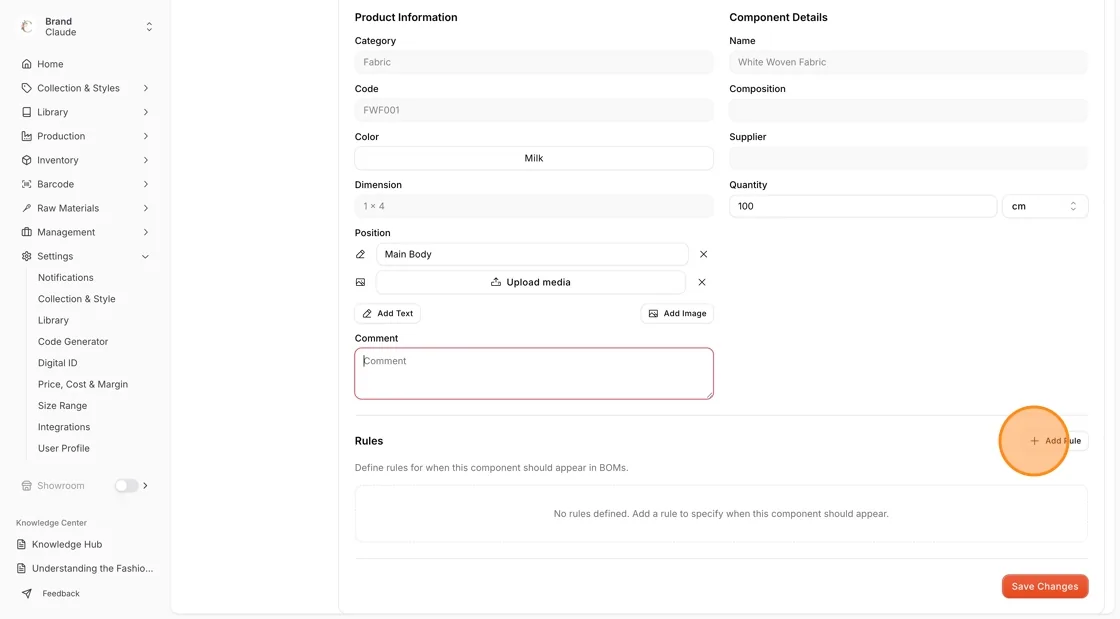Click the Home icon in sidebar
The height and width of the screenshot is (619, 1120).
click(x=26, y=64)
